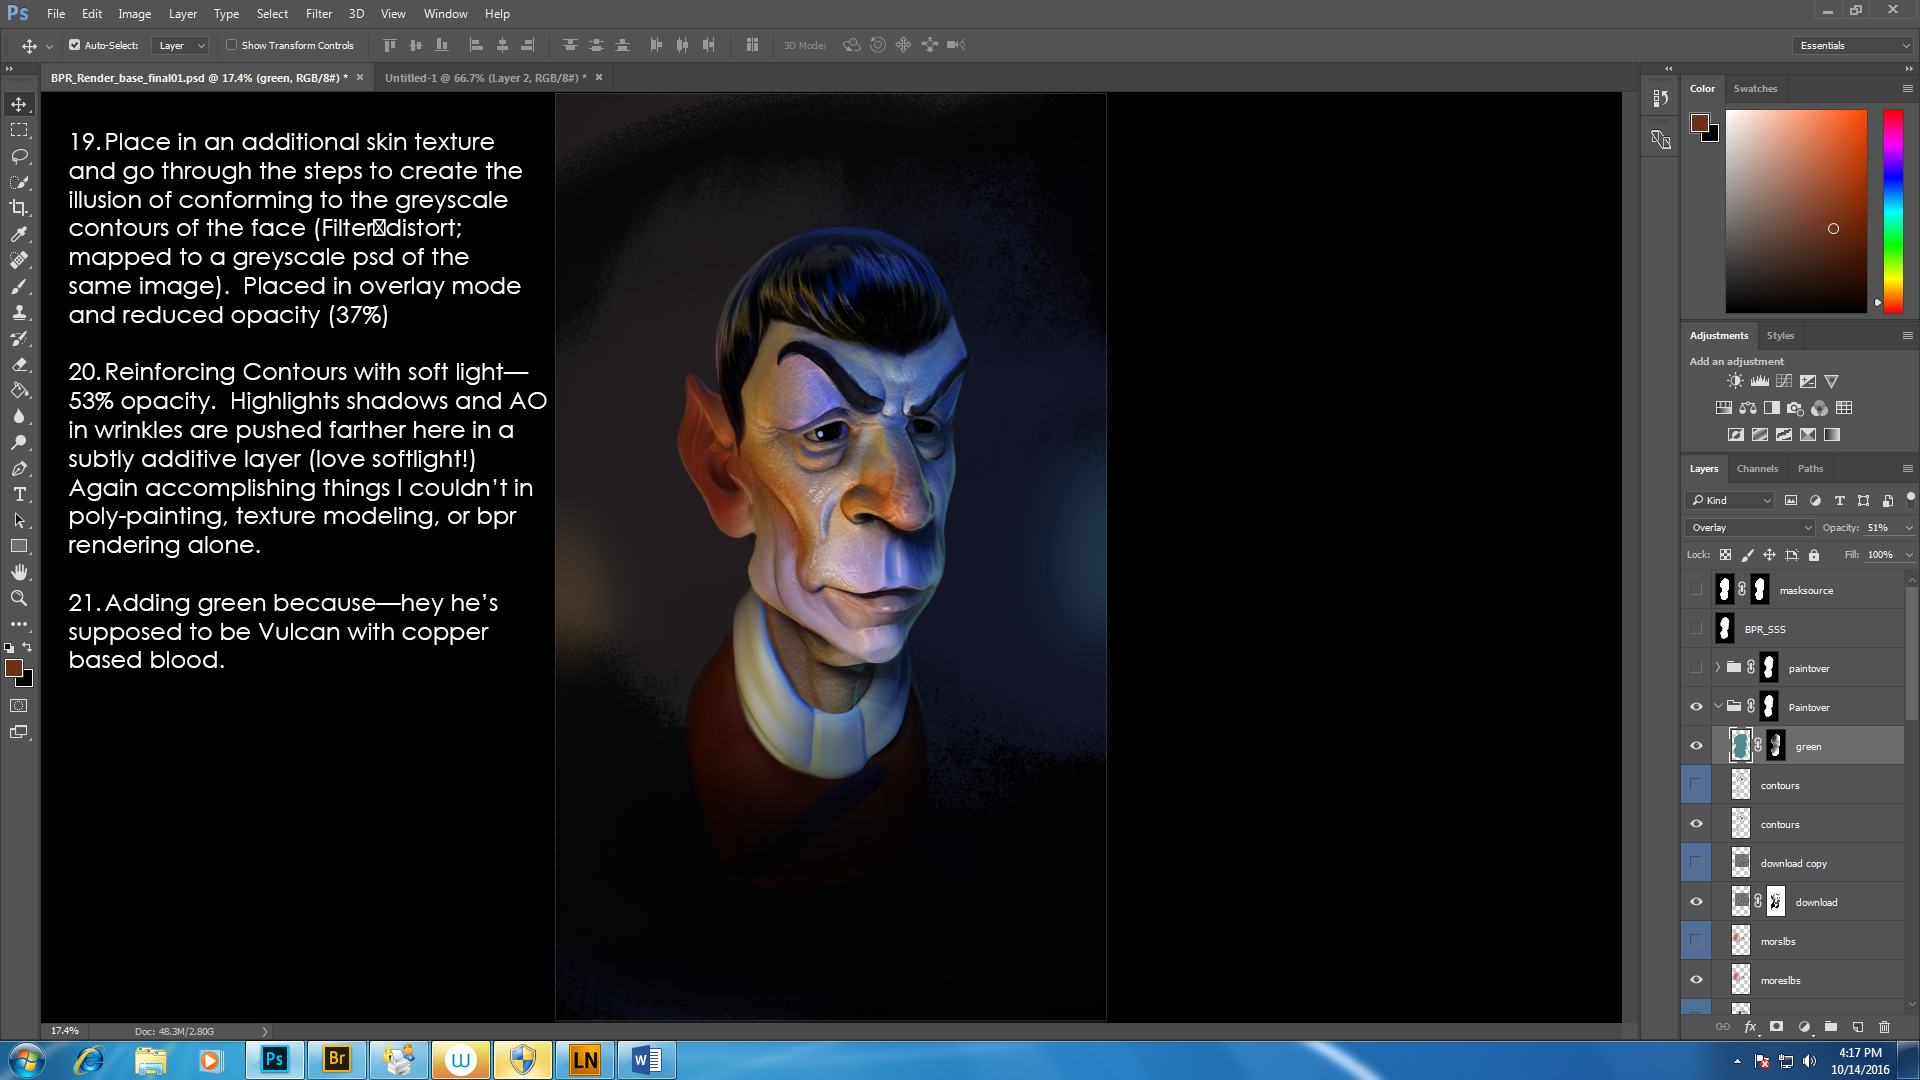Expand the collapsed paintover group
1920x1080 pixels.
coord(1718,668)
